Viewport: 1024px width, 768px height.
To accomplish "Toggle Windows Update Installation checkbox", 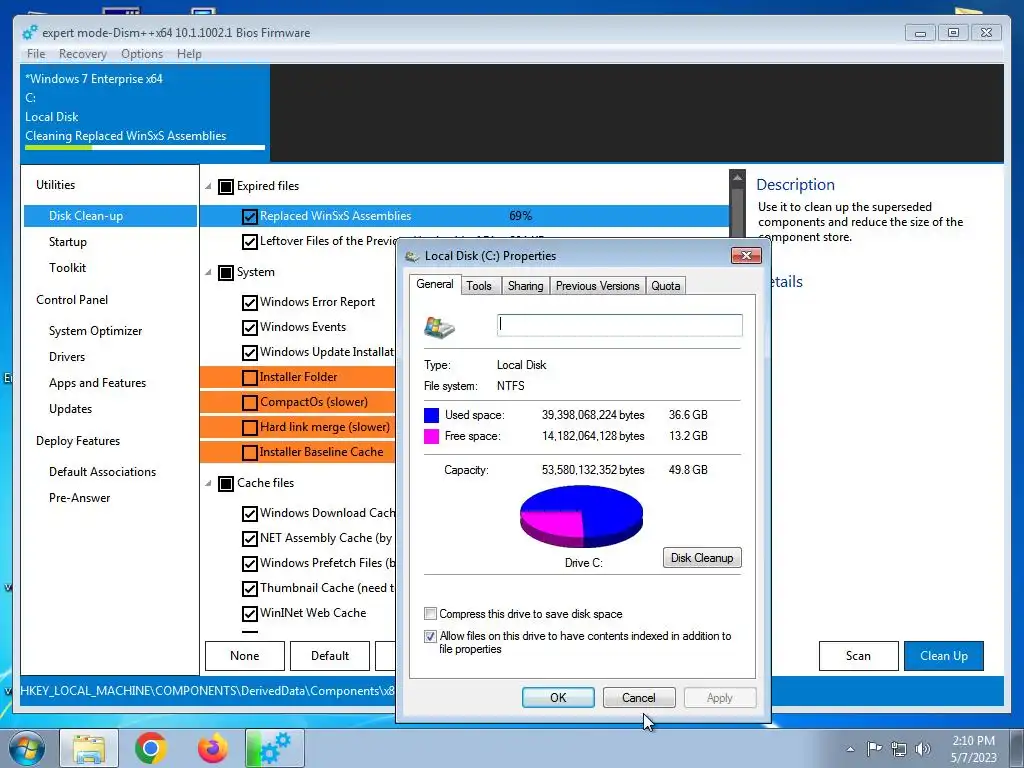I will click(x=249, y=353).
